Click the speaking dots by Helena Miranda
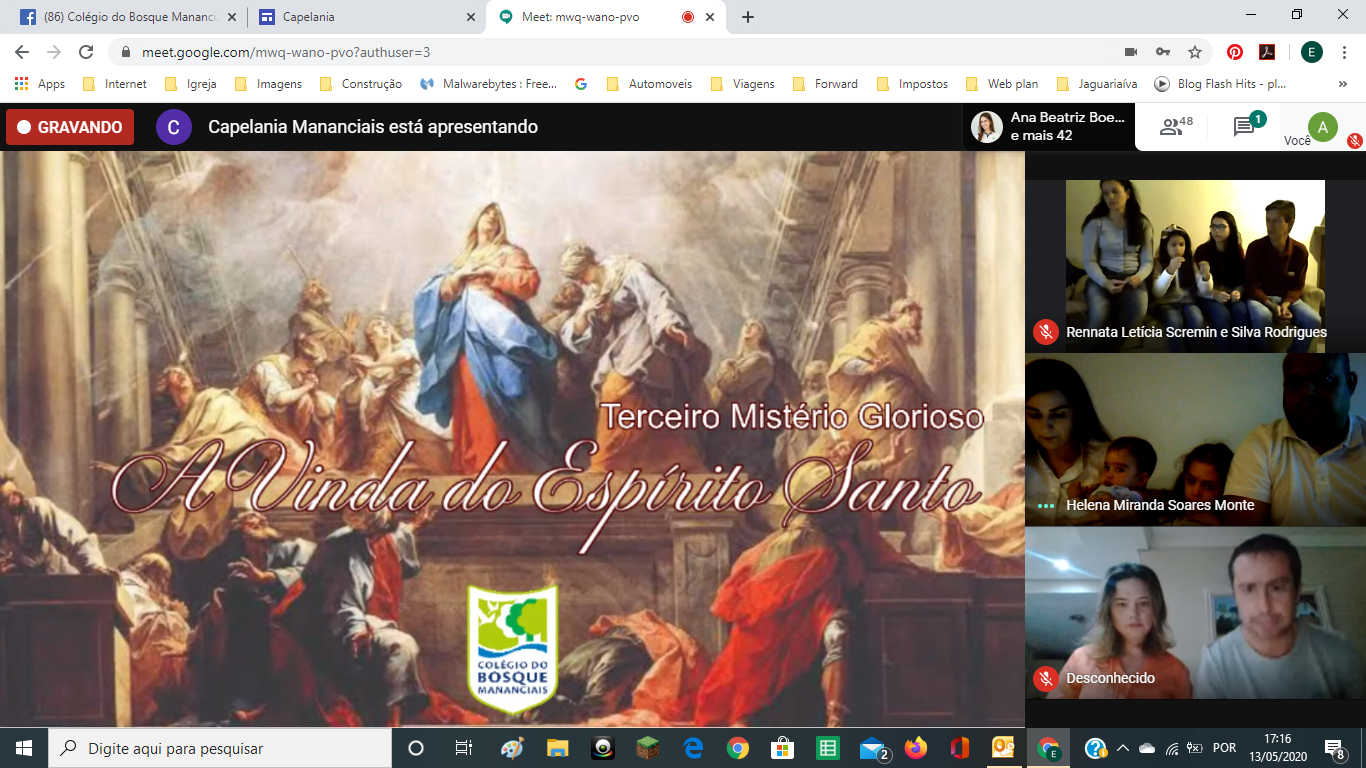This screenshot has height=768, width=1366. pyautogui.click(x=1046, y=506)
